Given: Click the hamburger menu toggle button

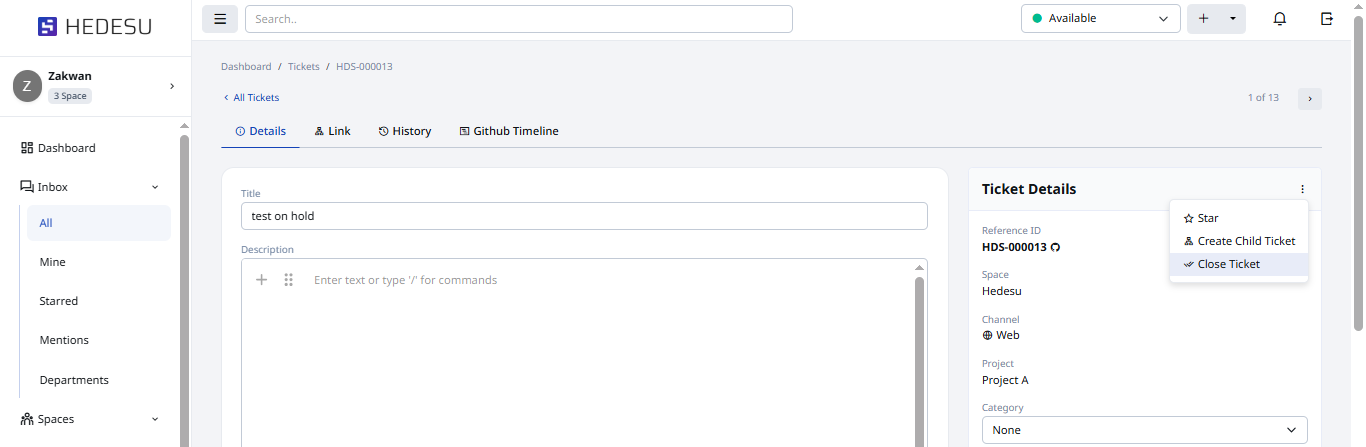Looking at the screenshot, I should click(219, 19).
